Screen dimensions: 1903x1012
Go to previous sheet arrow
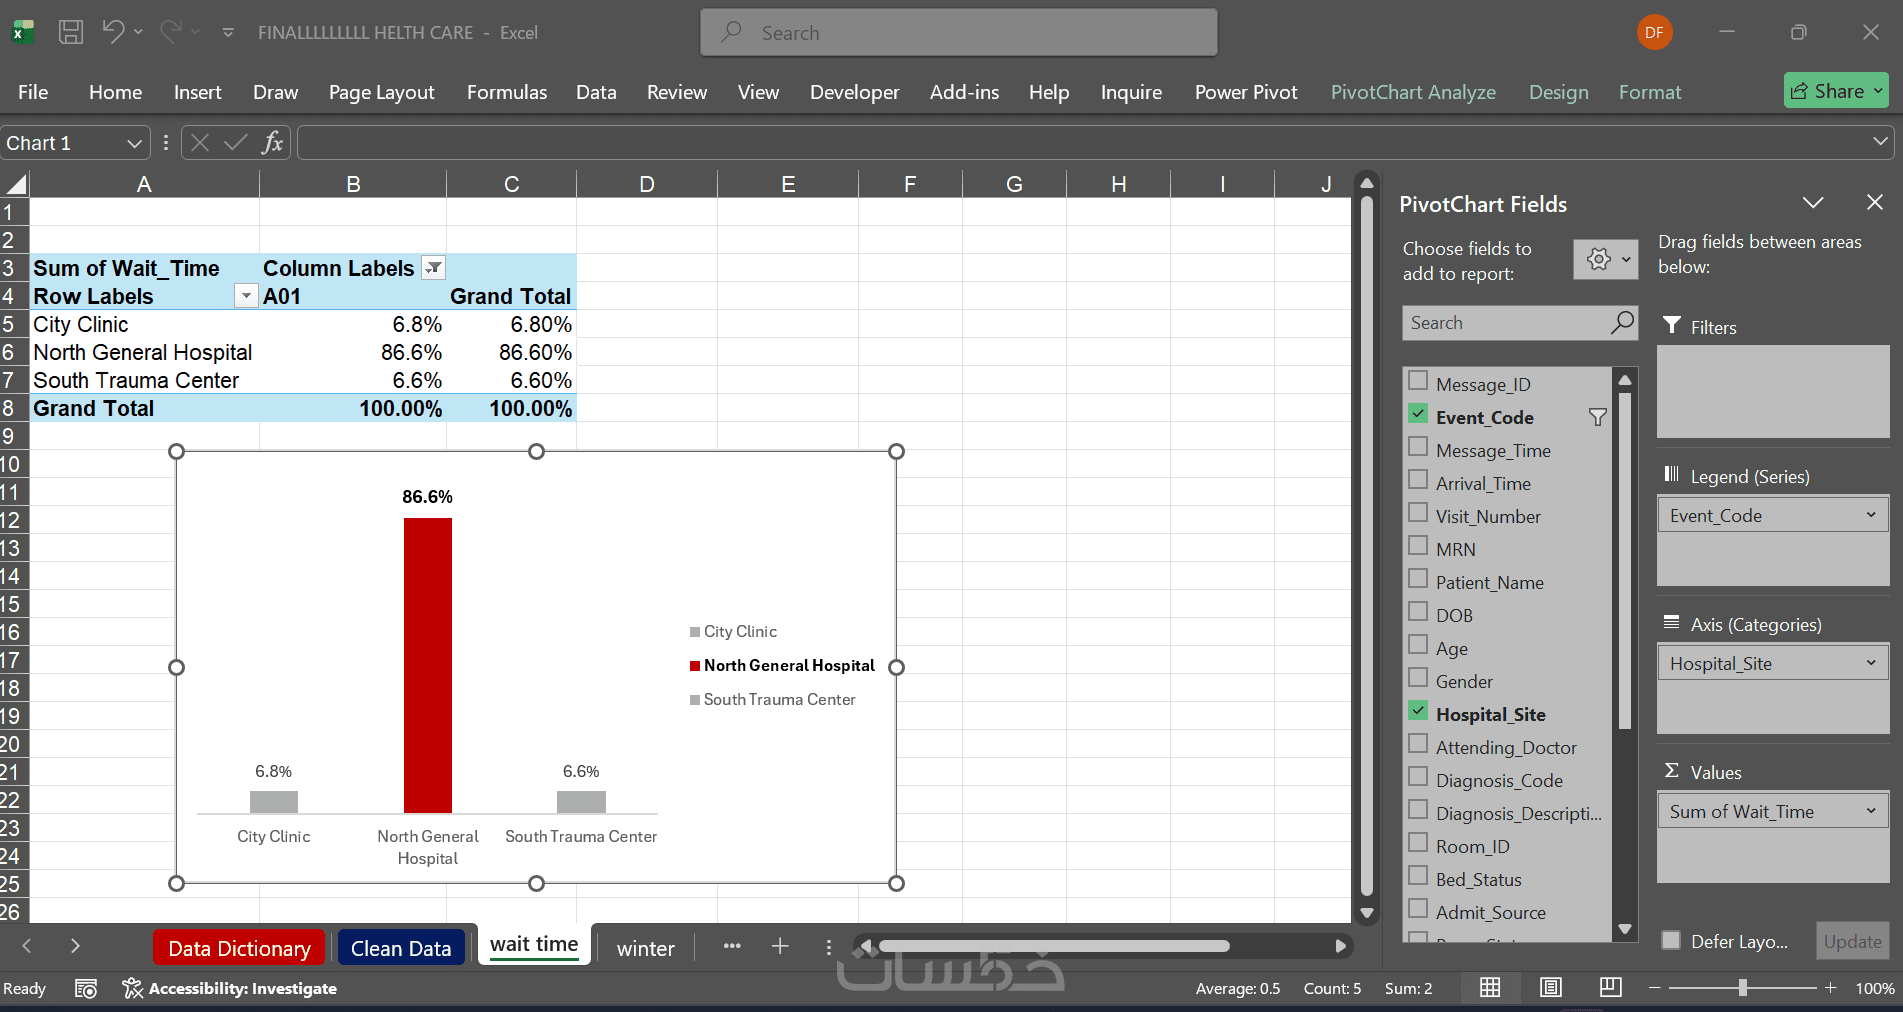27,946
